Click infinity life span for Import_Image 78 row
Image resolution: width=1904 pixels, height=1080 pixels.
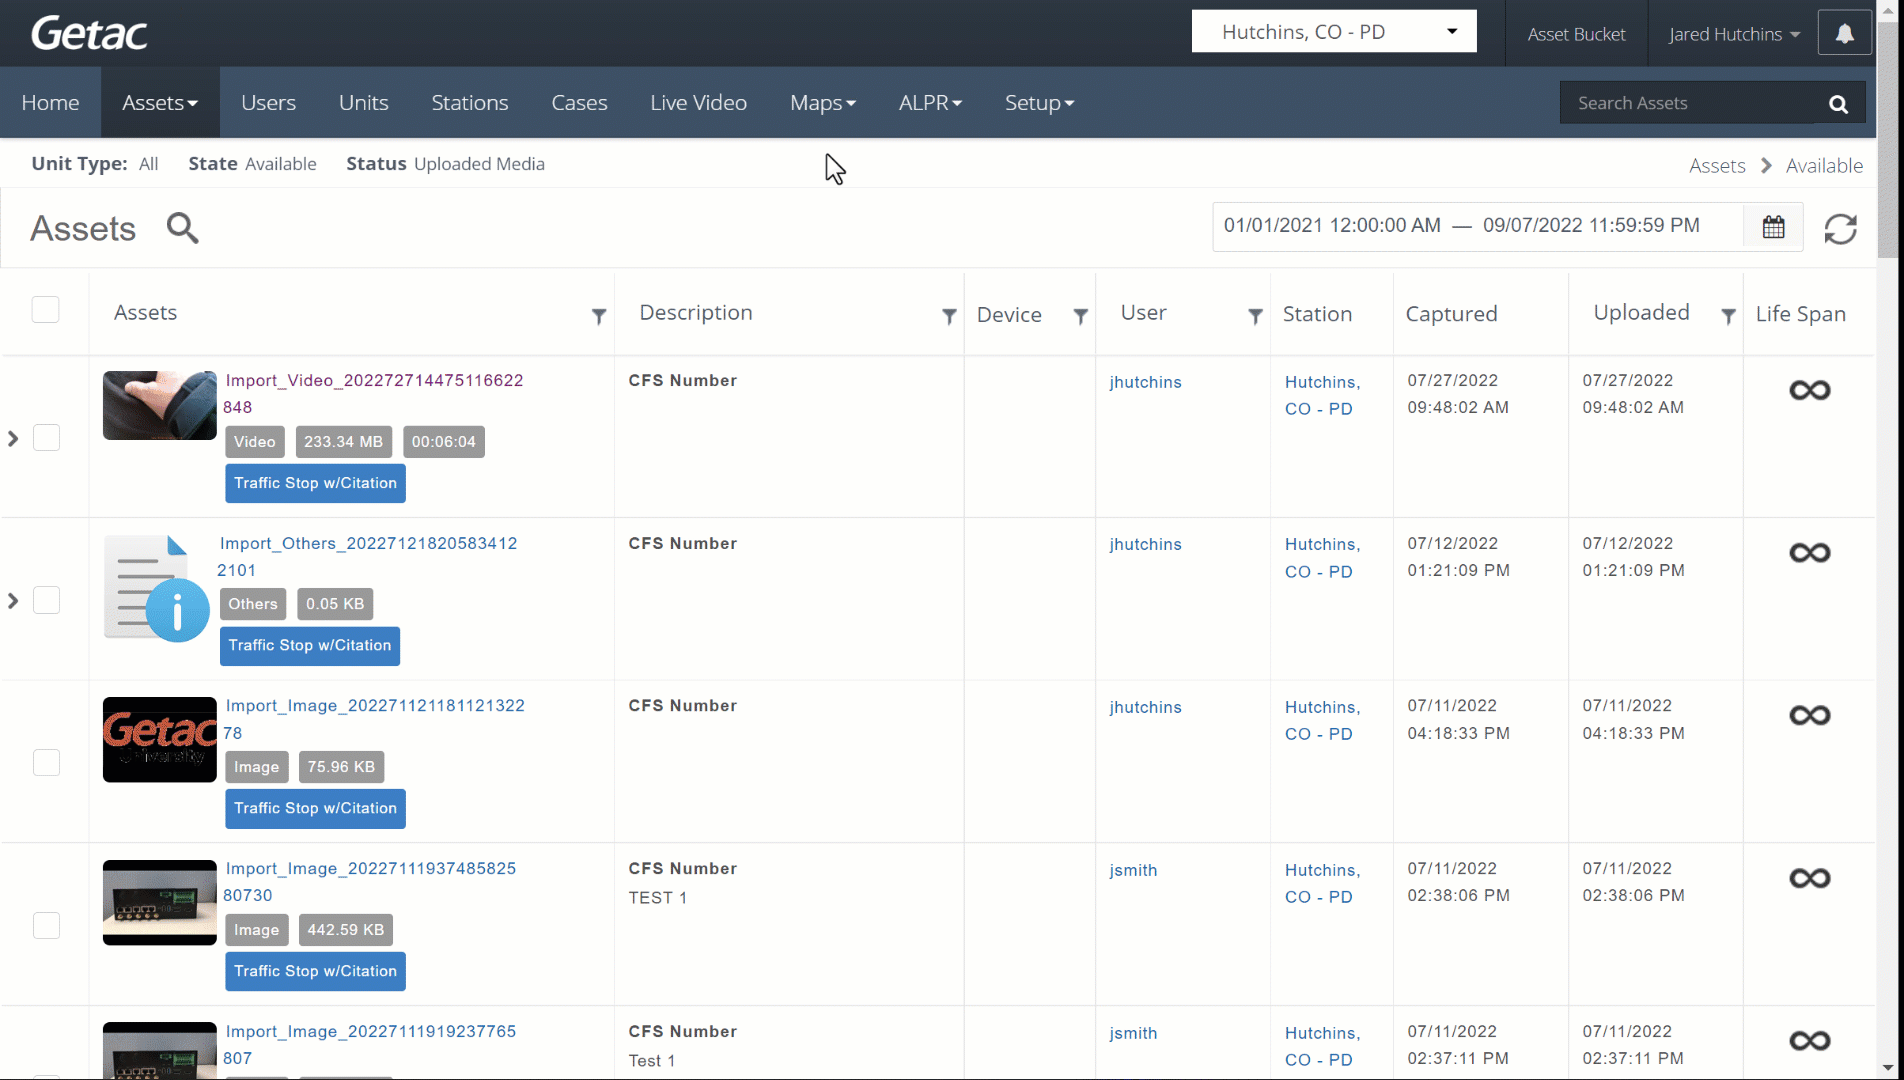[x=1809, y=716]
